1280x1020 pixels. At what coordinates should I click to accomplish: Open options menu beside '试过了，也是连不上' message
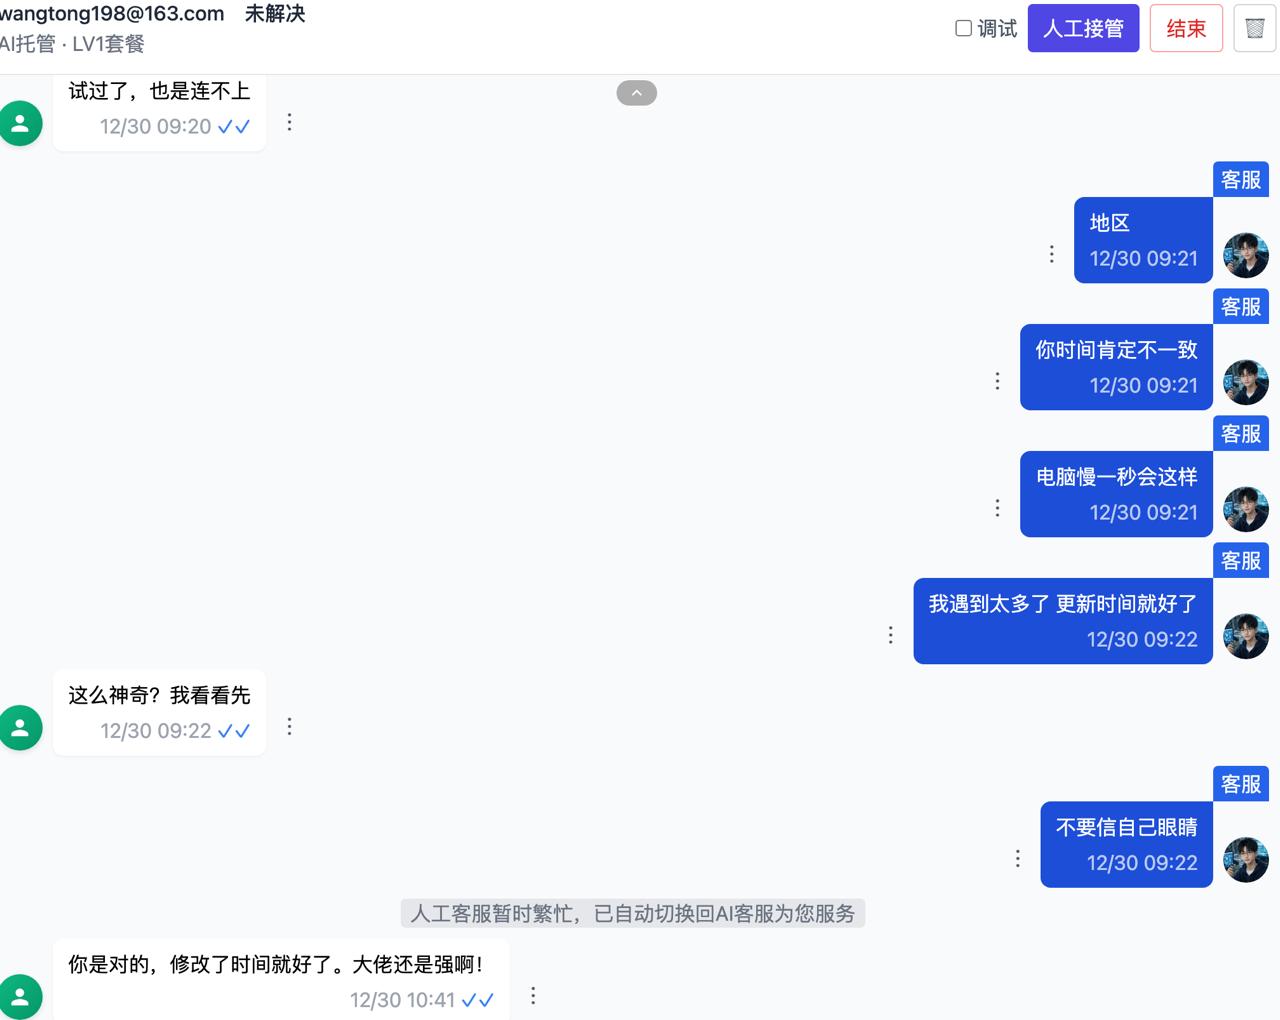click(x=289, y=122)
